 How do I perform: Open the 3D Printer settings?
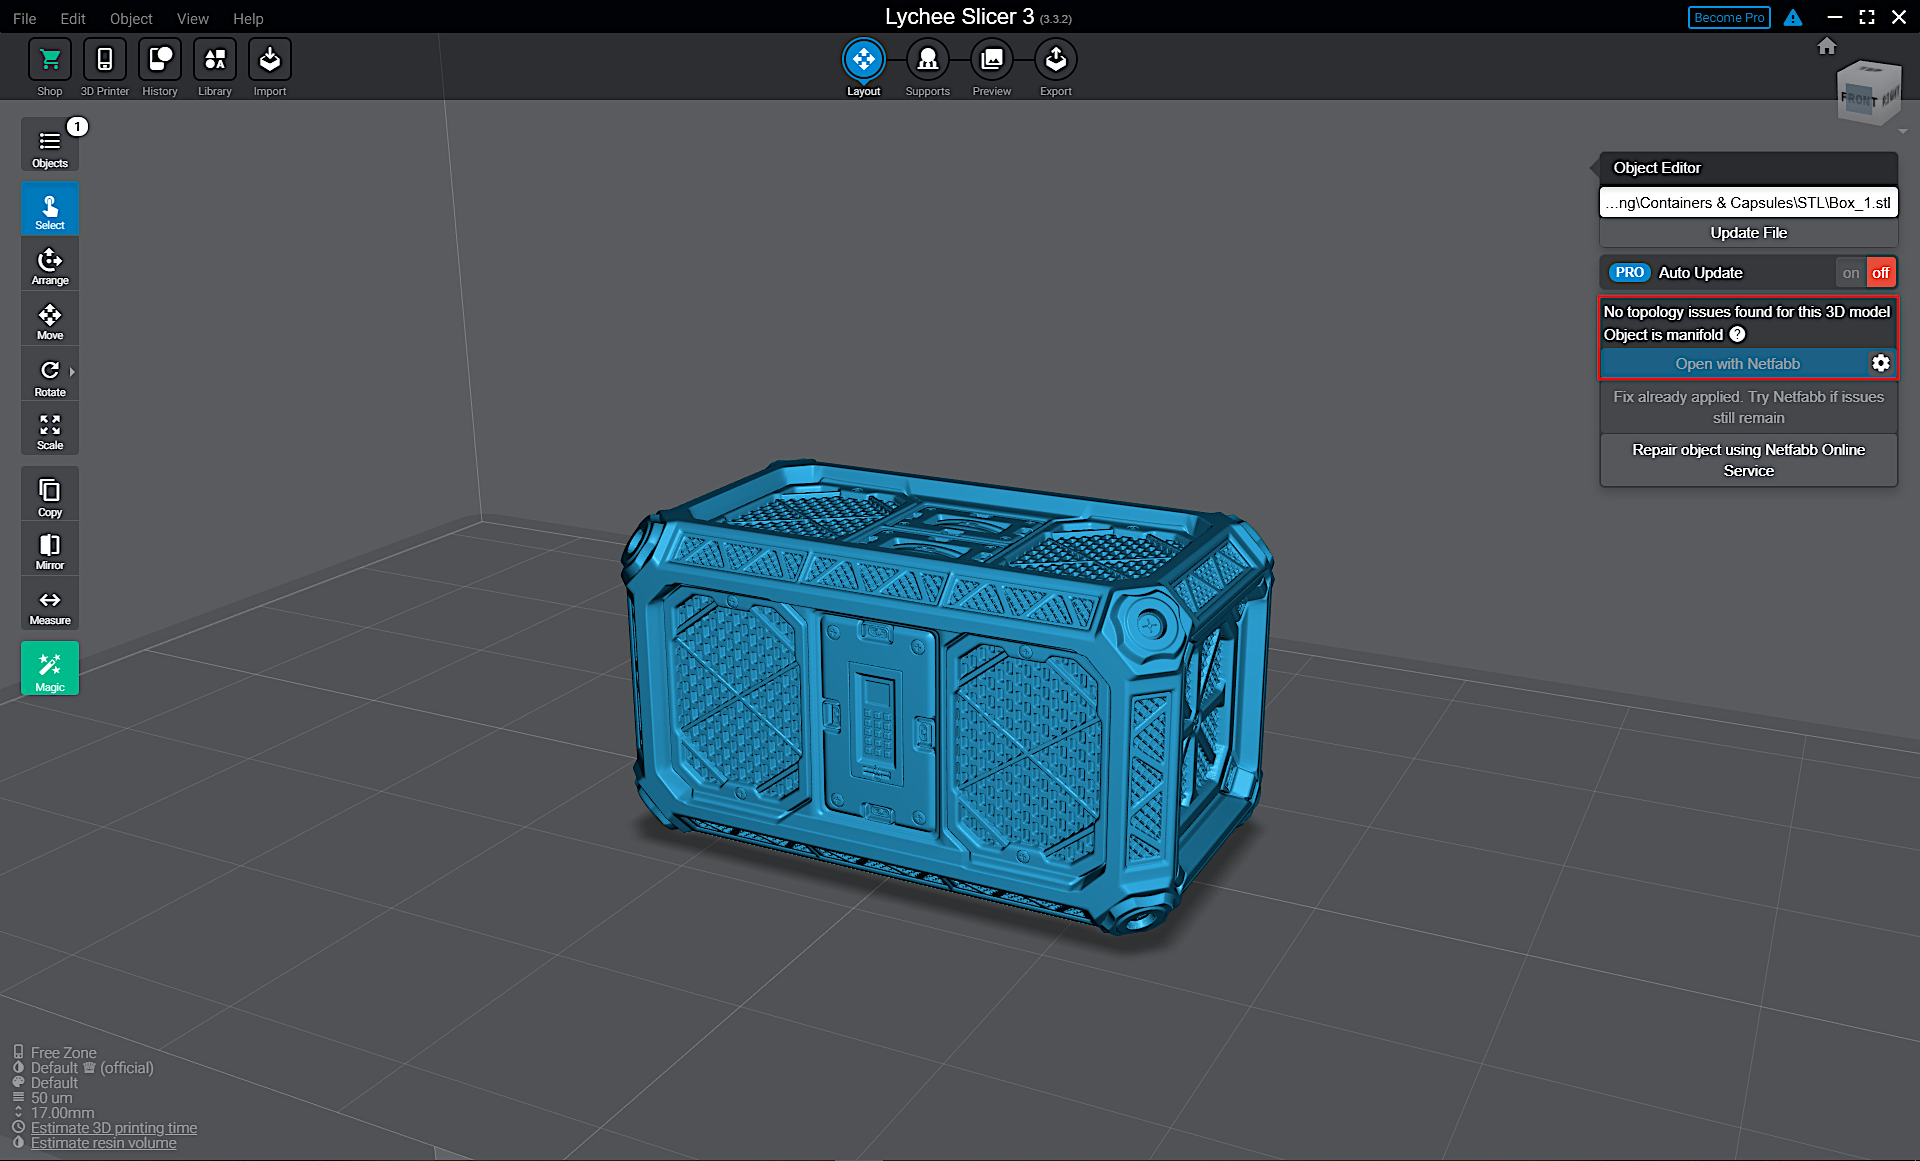point(104,66)
